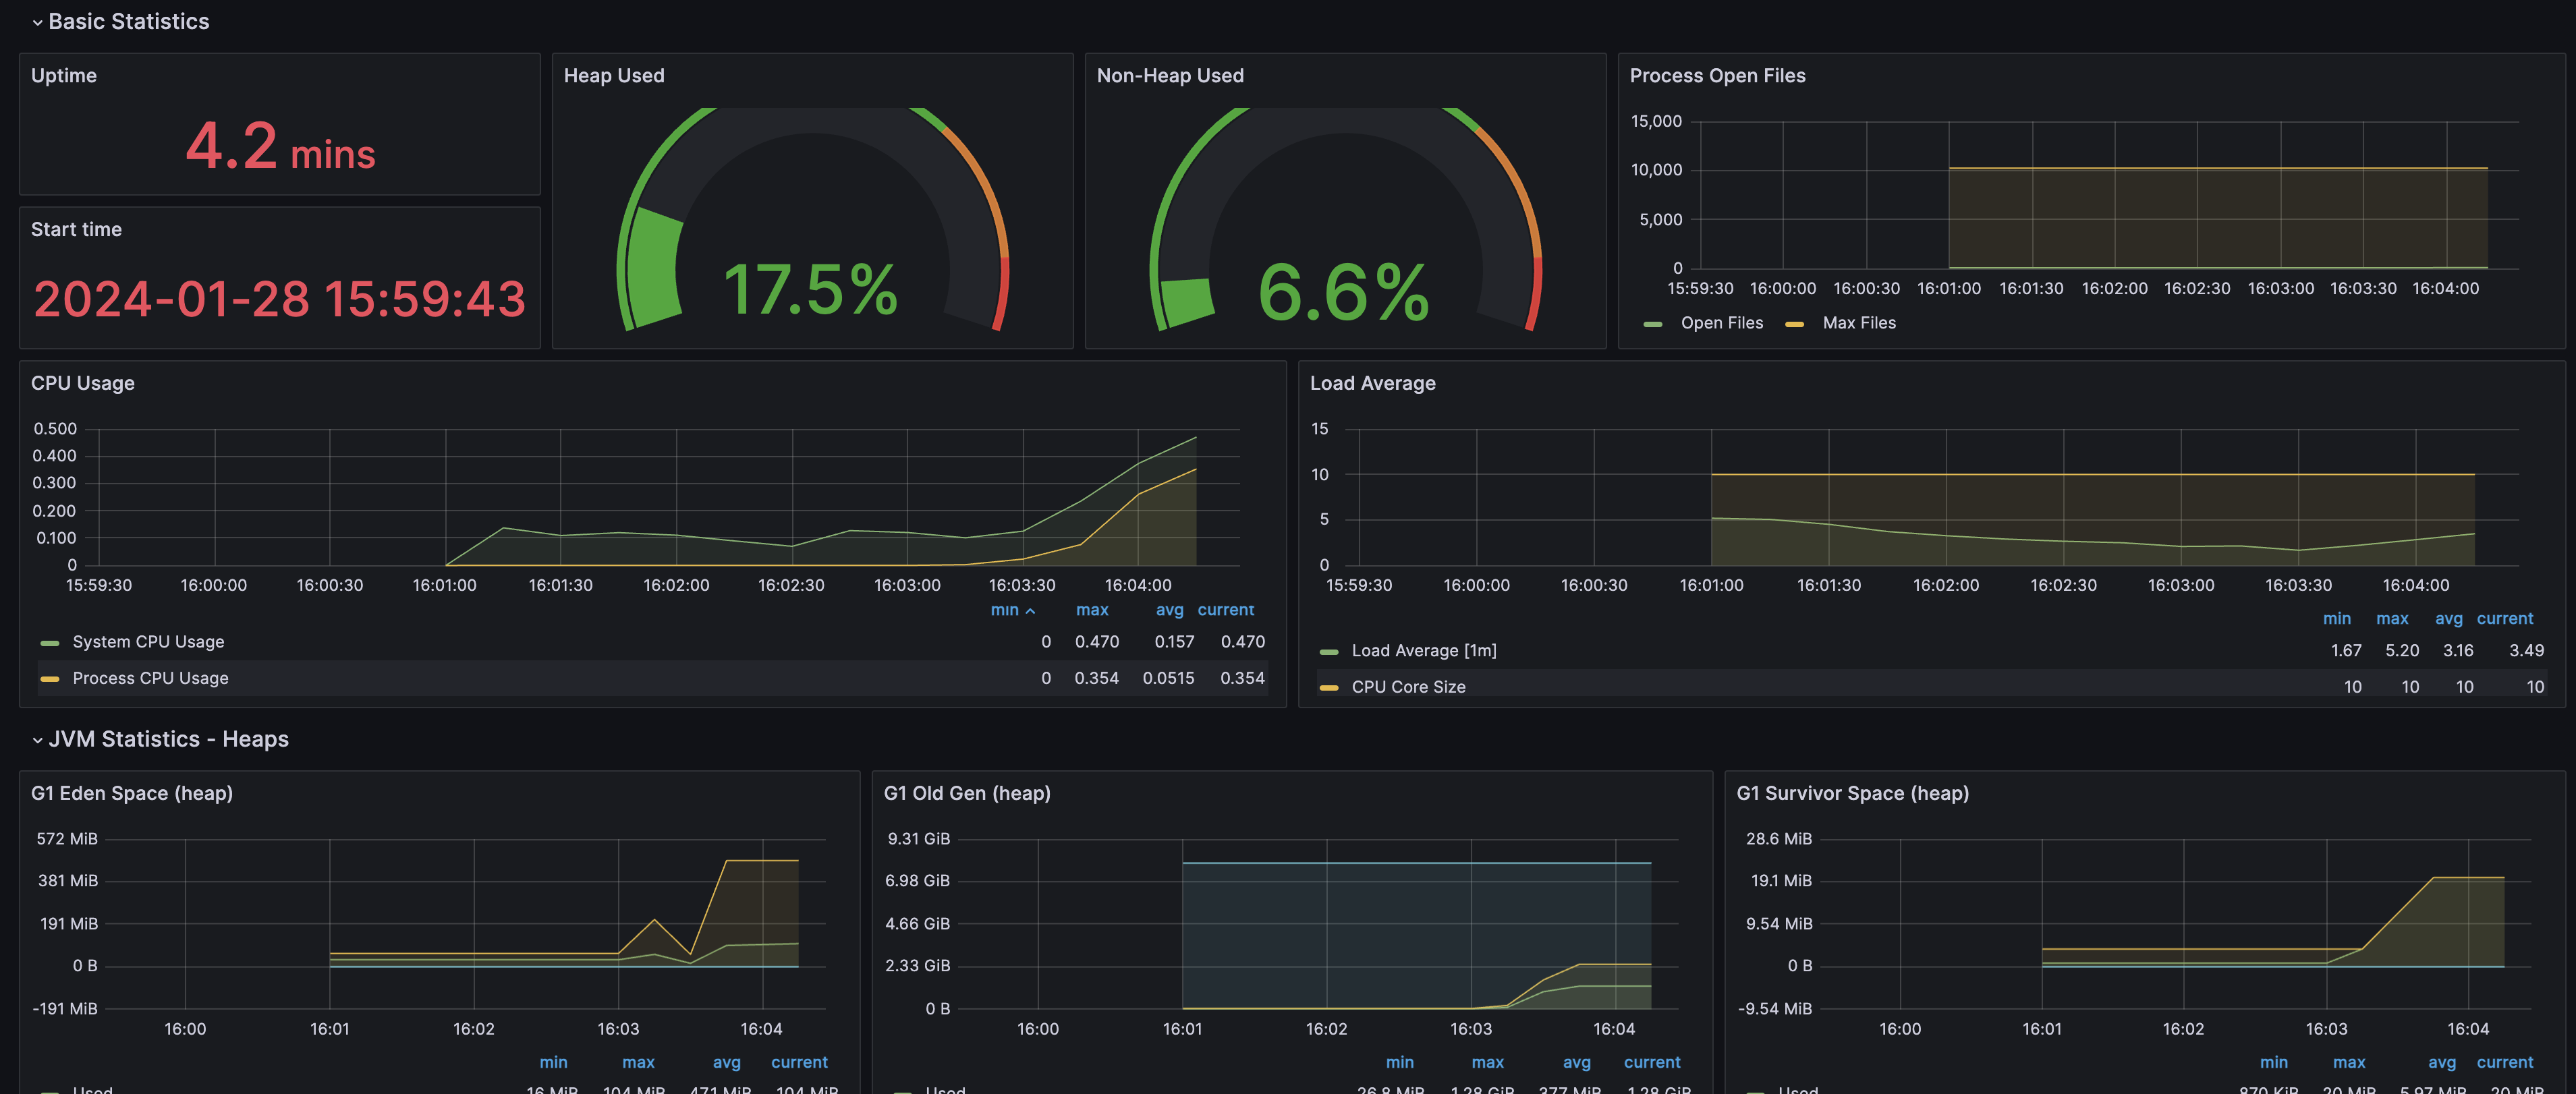
Task: Click the 1.67 min value for Load Average [1m]
Action: click(2346, 651)
